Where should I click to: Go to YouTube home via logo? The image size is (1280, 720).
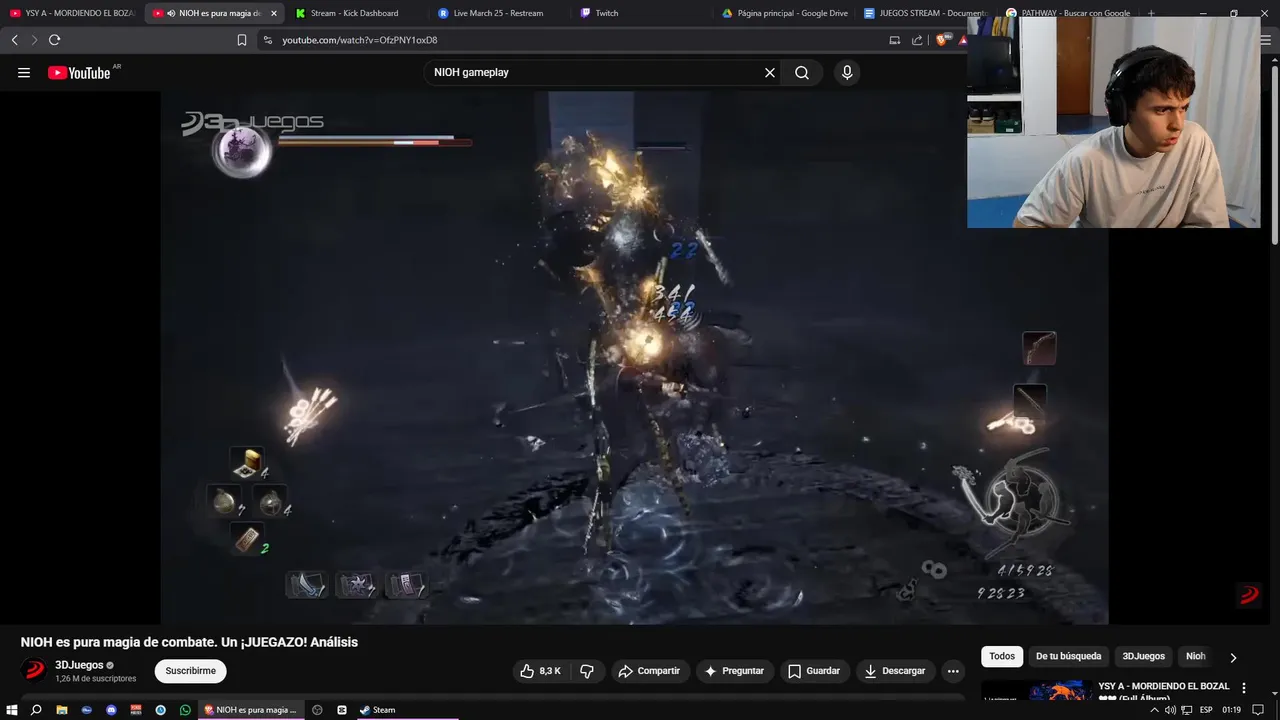pos(79,72)
